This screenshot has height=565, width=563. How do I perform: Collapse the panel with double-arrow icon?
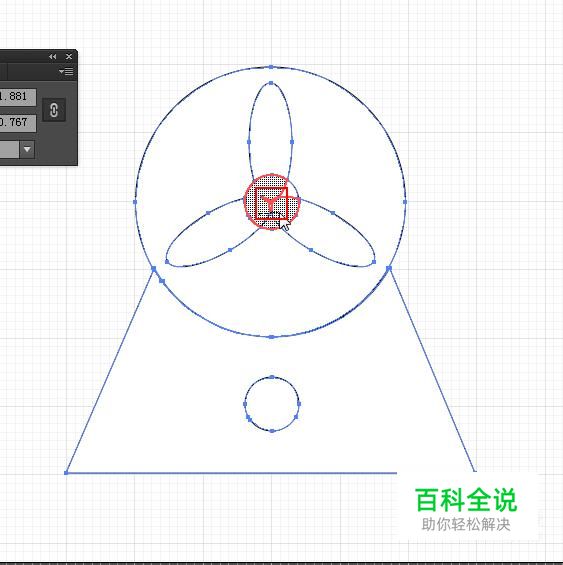pos(53,57)
